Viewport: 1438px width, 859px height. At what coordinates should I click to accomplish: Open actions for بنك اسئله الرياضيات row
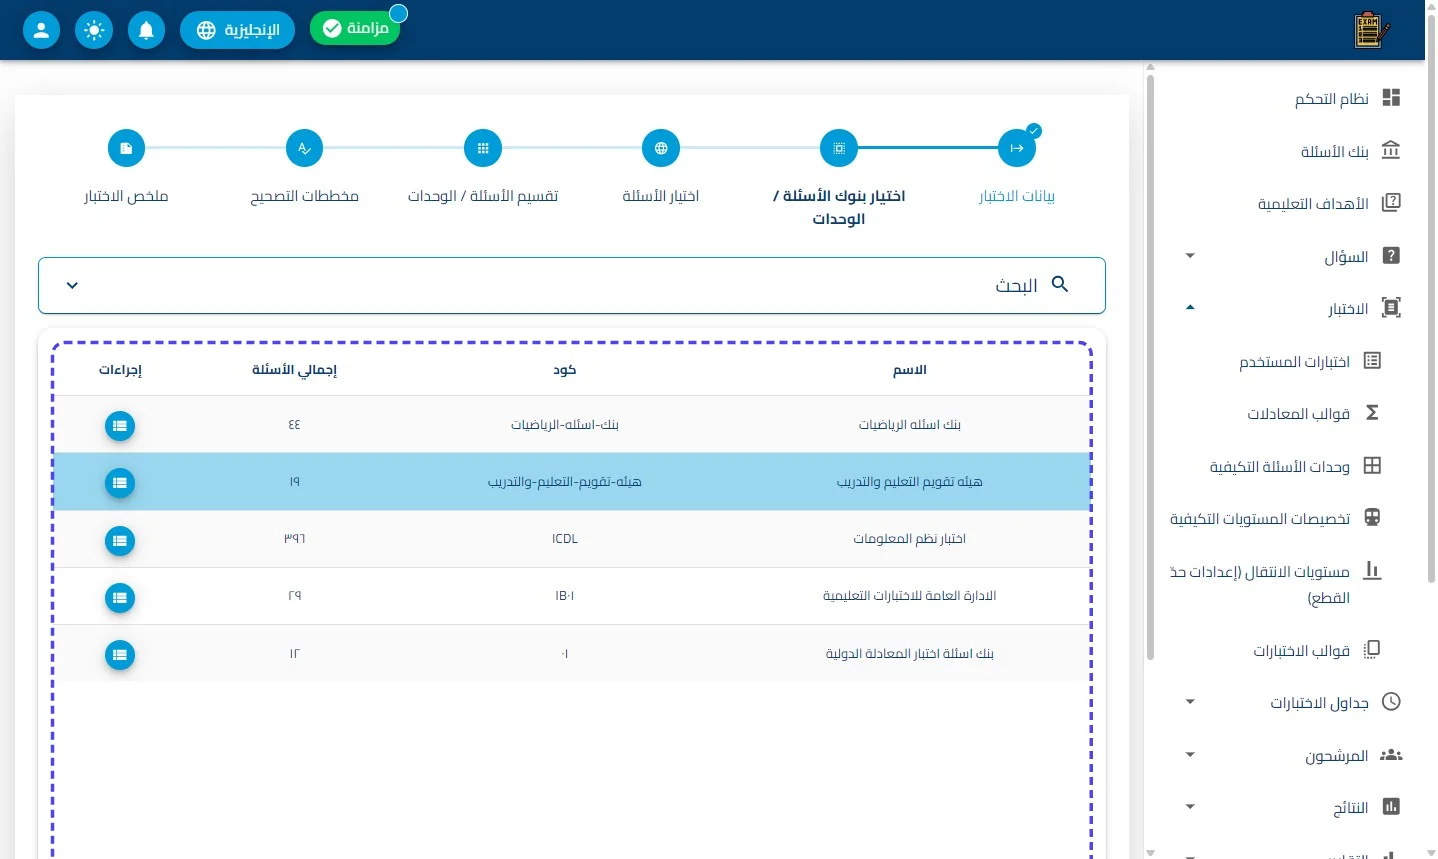coord(120,426)
